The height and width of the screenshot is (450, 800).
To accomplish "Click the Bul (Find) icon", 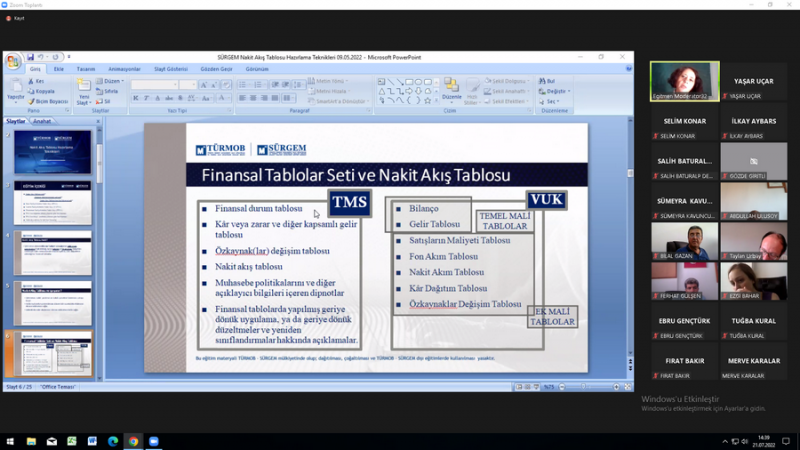I will (x=545, y=81).
